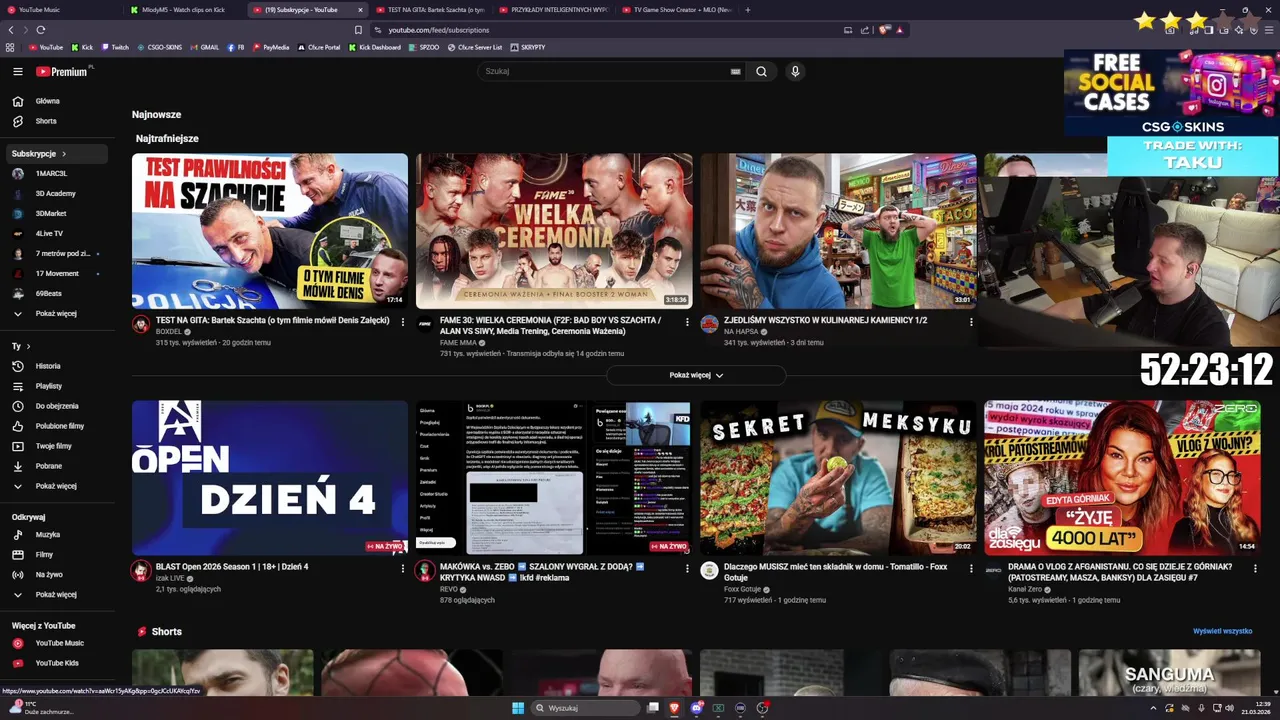Click the bookmark icon in address bar
1280x720 pixels.
point(358,30)
